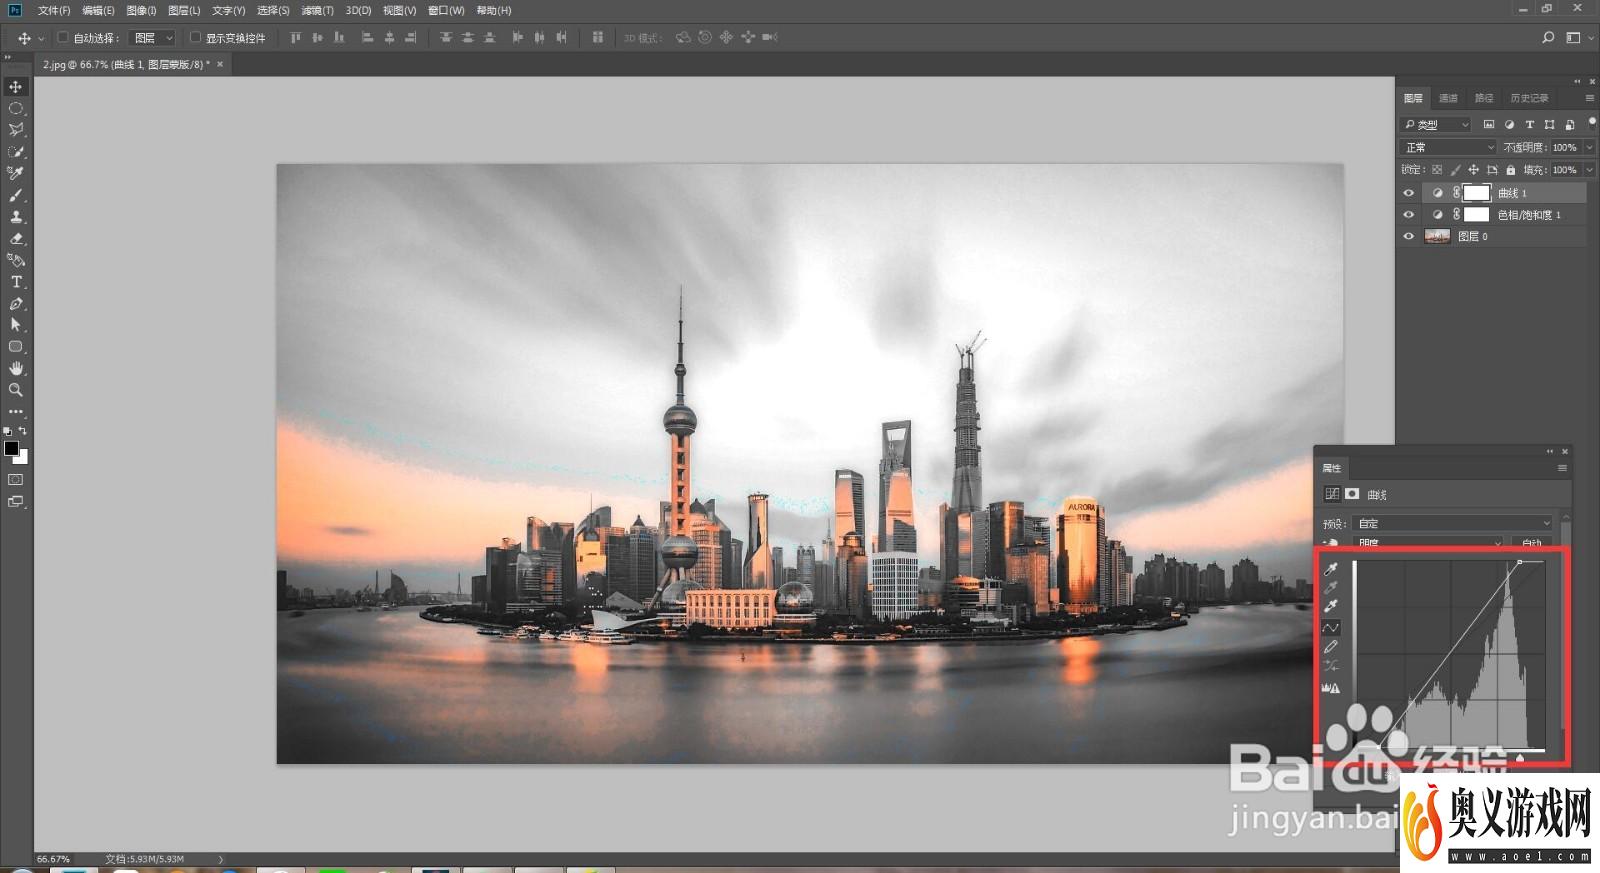Select the Rectangle shape tool

16,347
